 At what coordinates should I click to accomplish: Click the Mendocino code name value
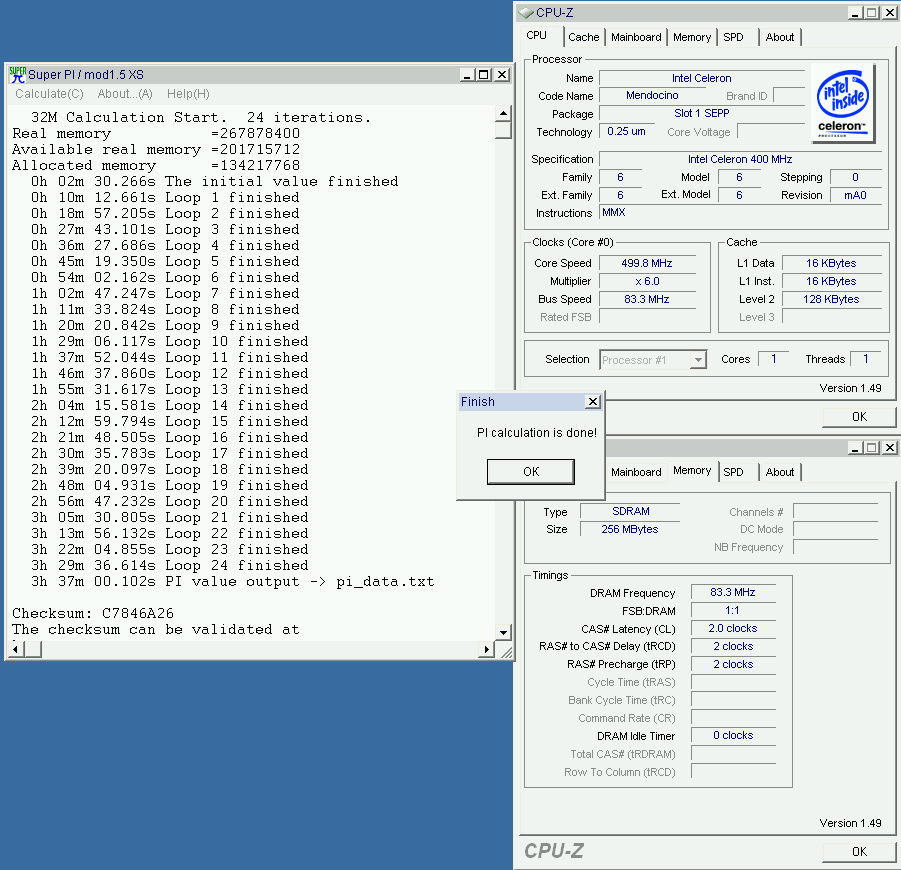[x=652, y=95]
